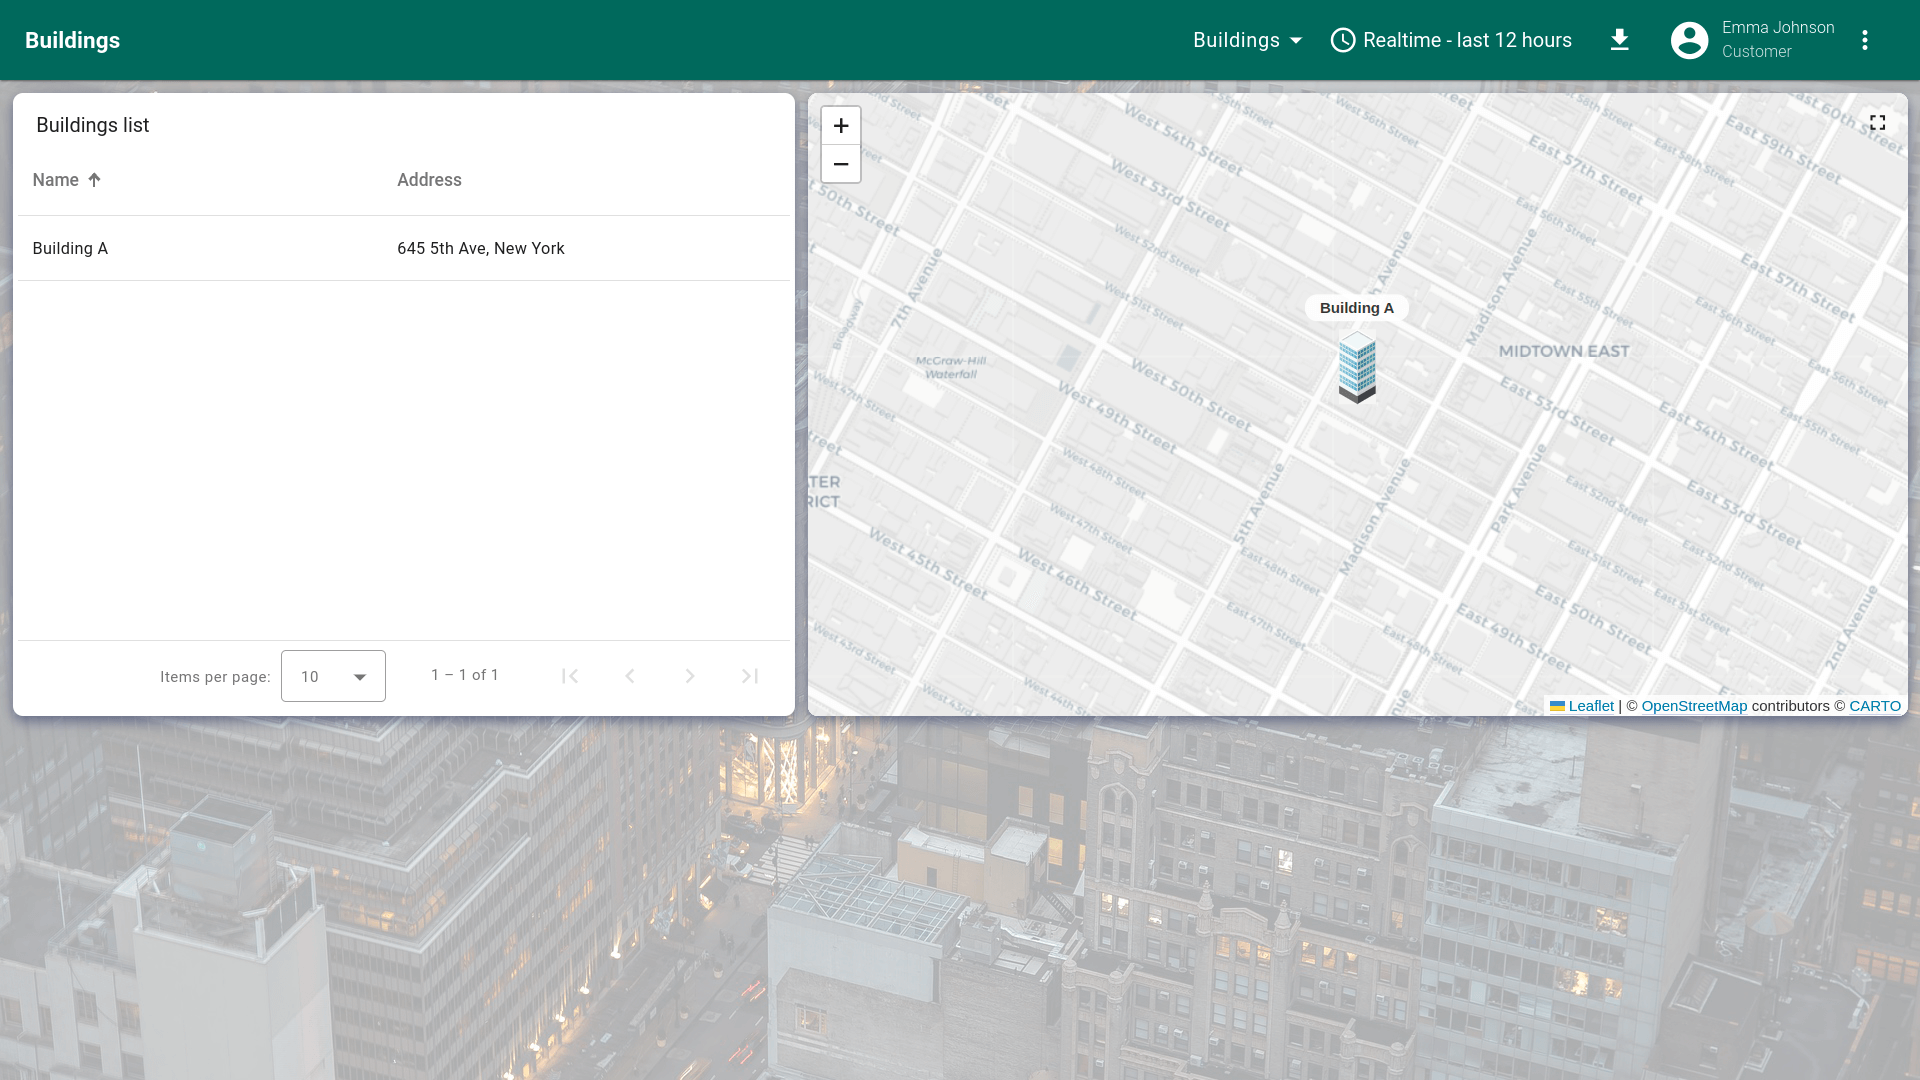1920x1080 pixels.
Task: Click the map zoom in button
Action: [x=840, y=126]
